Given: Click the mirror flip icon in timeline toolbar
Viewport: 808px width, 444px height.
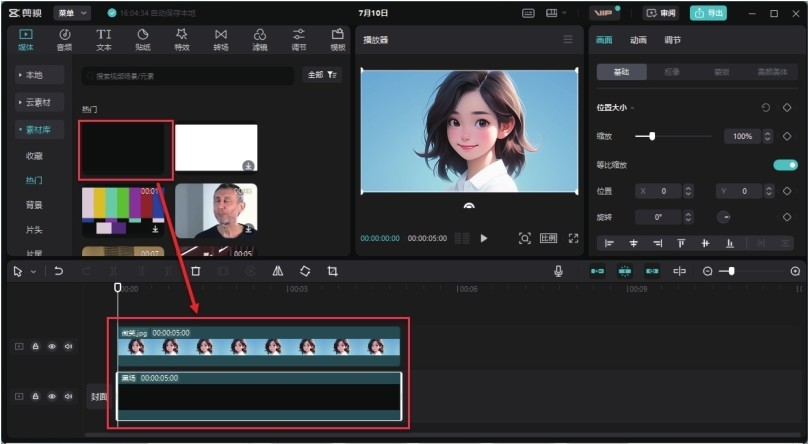Looking at the screenshot, I should coord(278,271).
